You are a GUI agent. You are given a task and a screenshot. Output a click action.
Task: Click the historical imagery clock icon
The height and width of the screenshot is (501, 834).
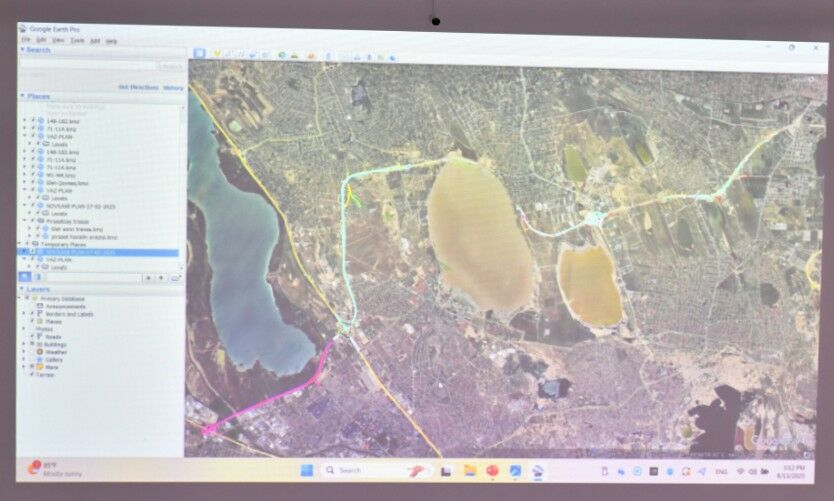(283, 54)
